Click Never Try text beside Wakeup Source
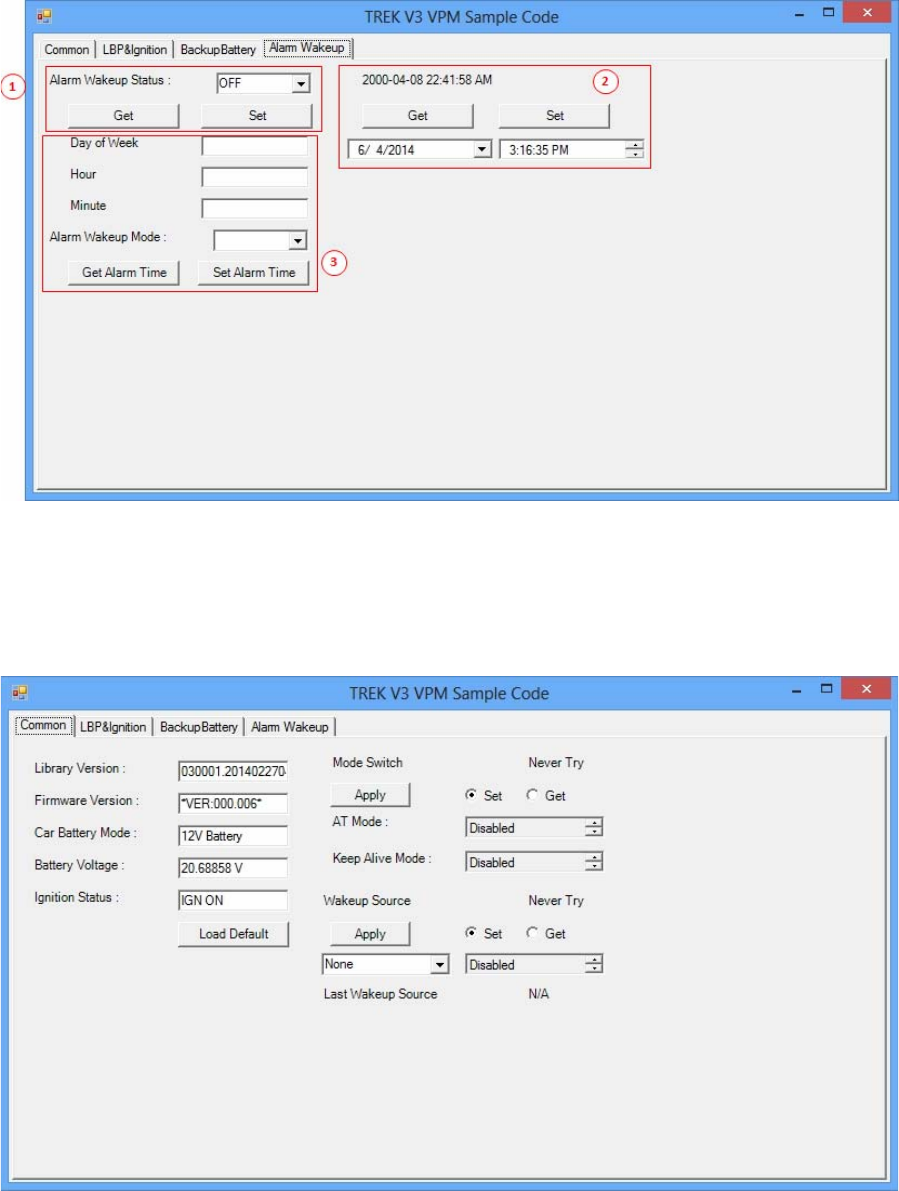 [x=556, y=901]
